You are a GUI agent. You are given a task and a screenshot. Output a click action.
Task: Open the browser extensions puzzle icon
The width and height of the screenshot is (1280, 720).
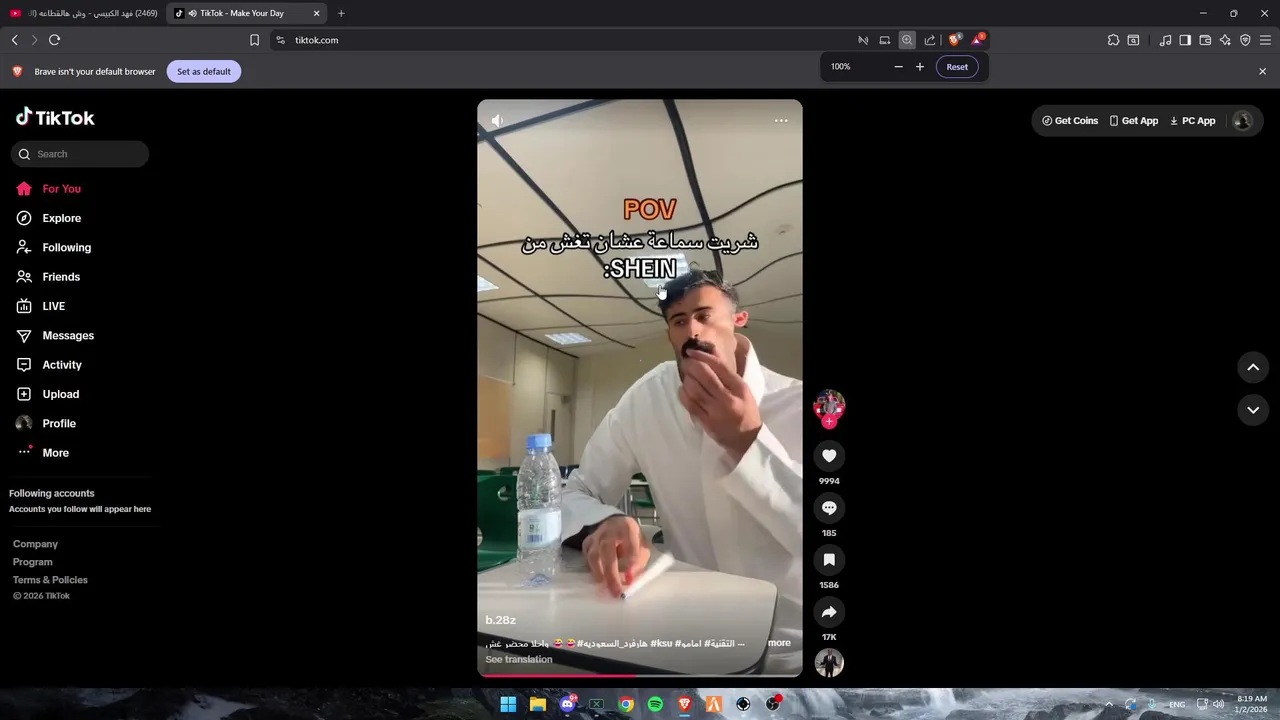coord(1113,40)
